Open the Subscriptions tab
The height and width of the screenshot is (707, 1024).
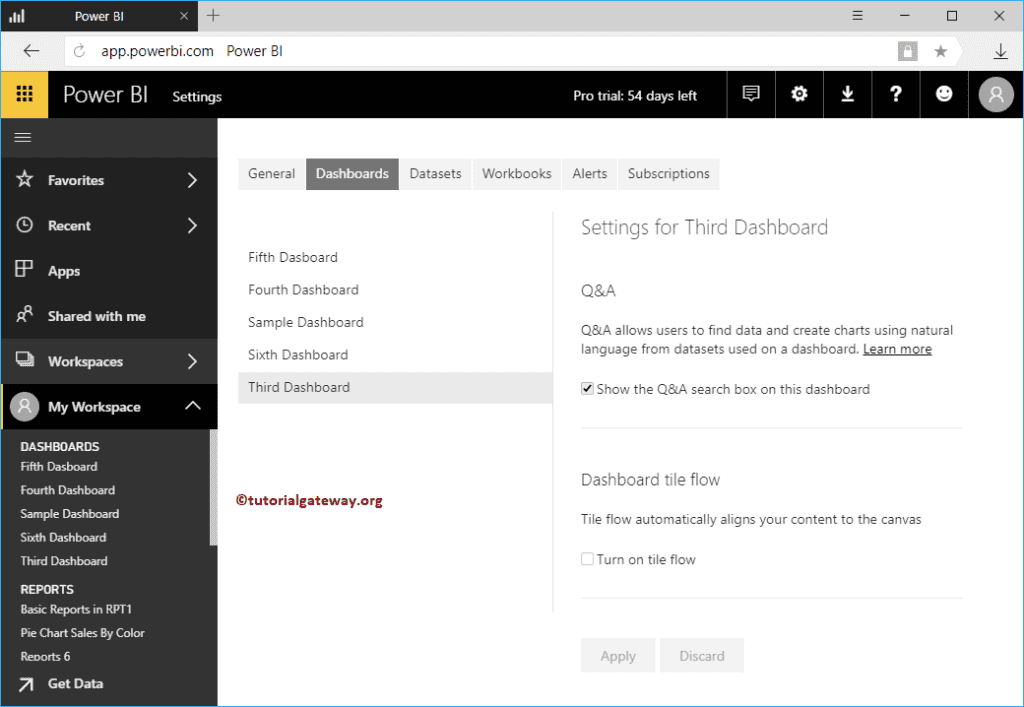point(668,173)
